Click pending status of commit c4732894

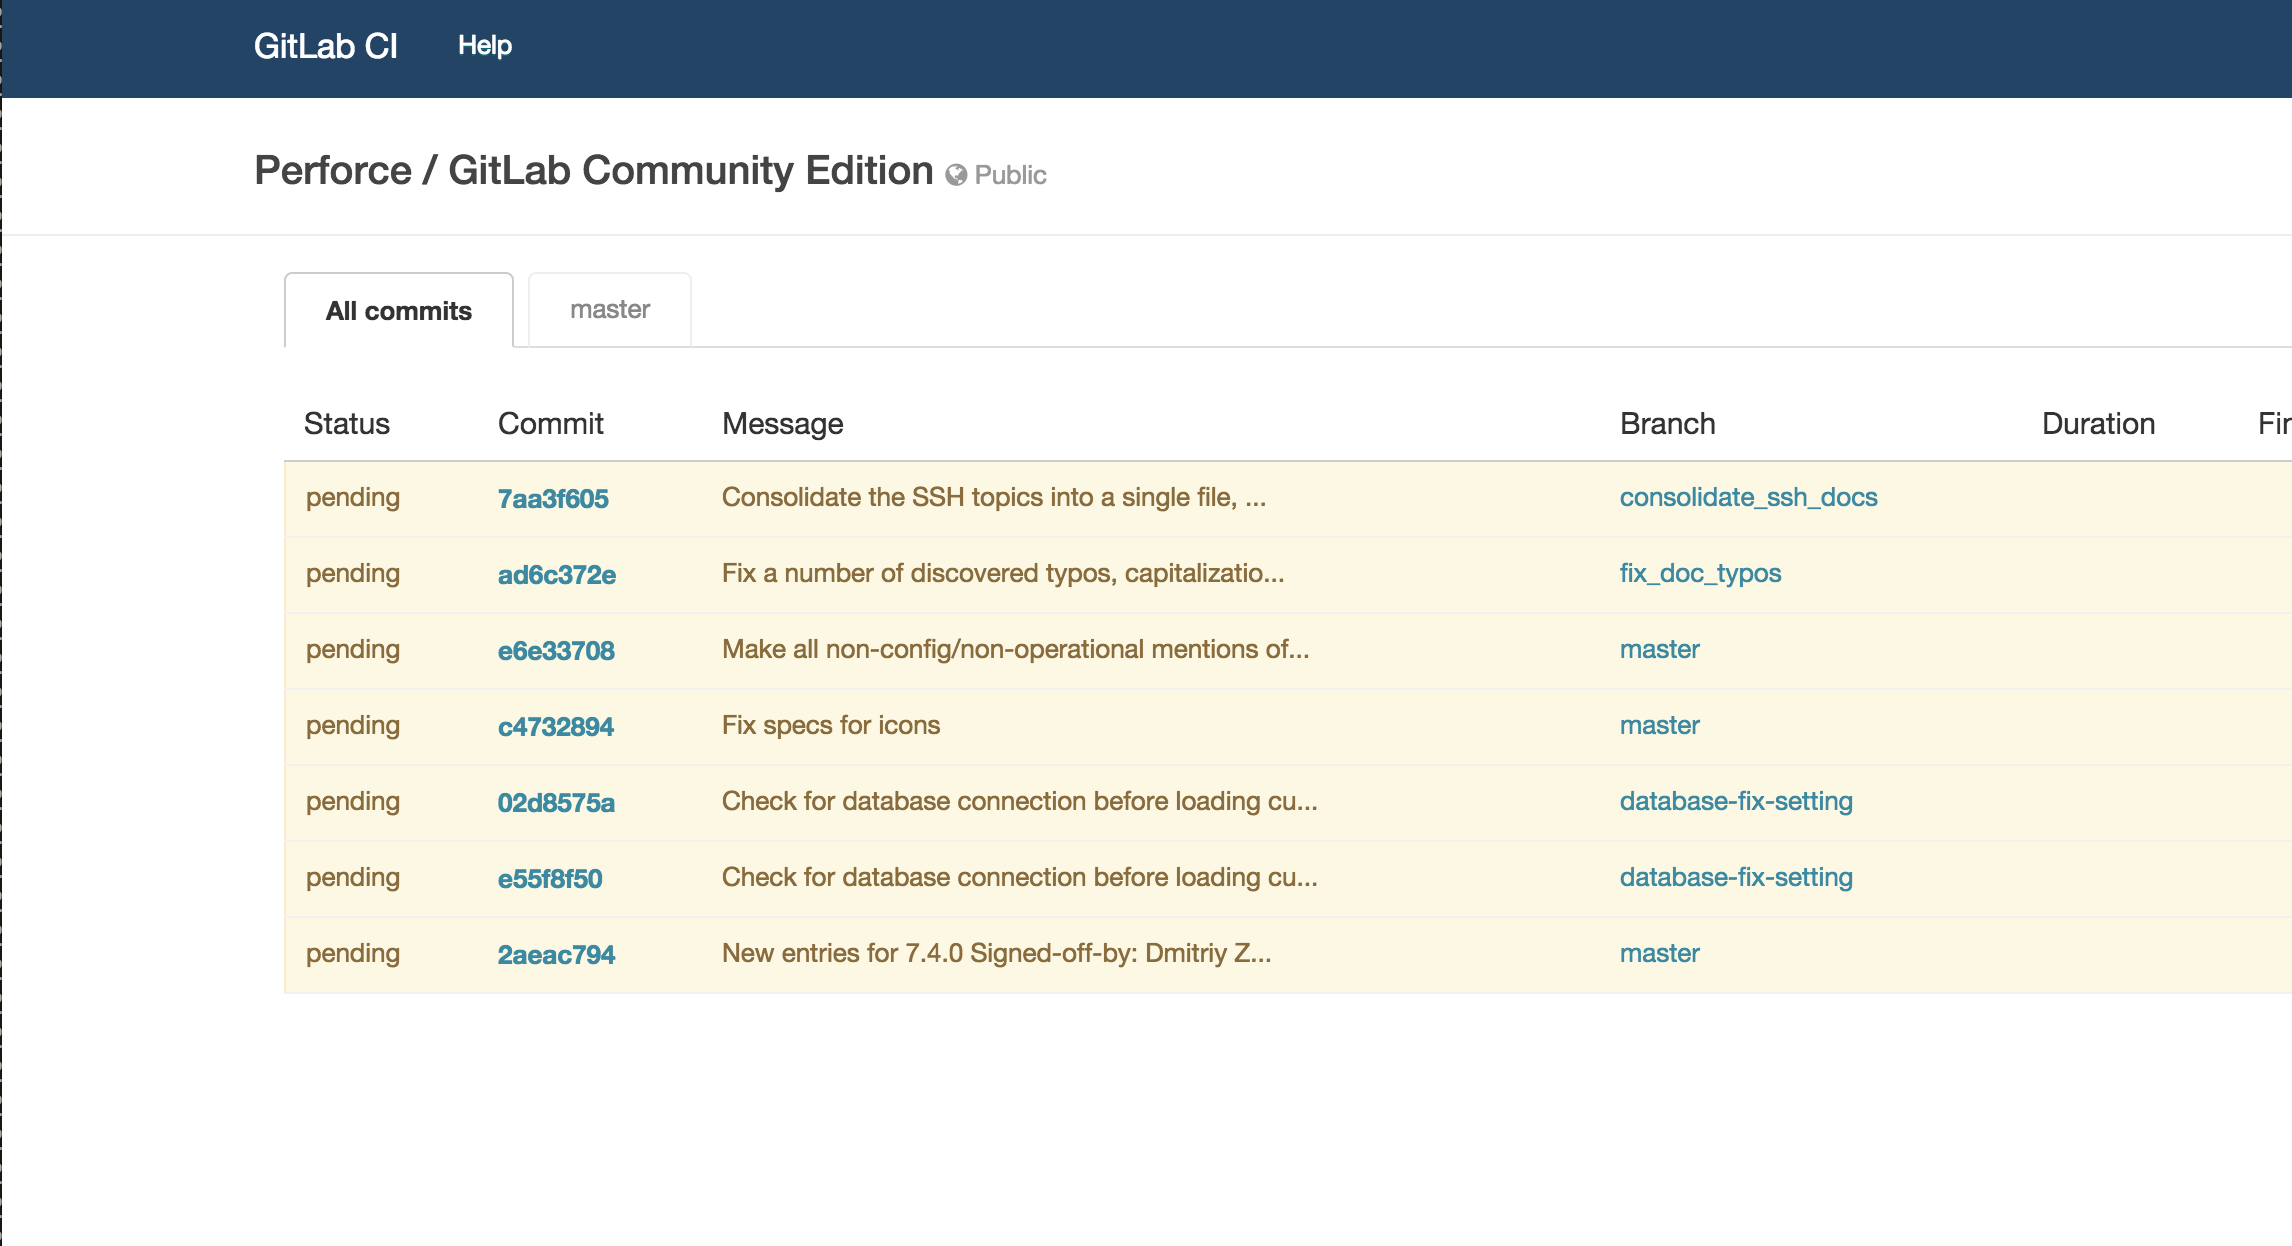coord(353,726)
